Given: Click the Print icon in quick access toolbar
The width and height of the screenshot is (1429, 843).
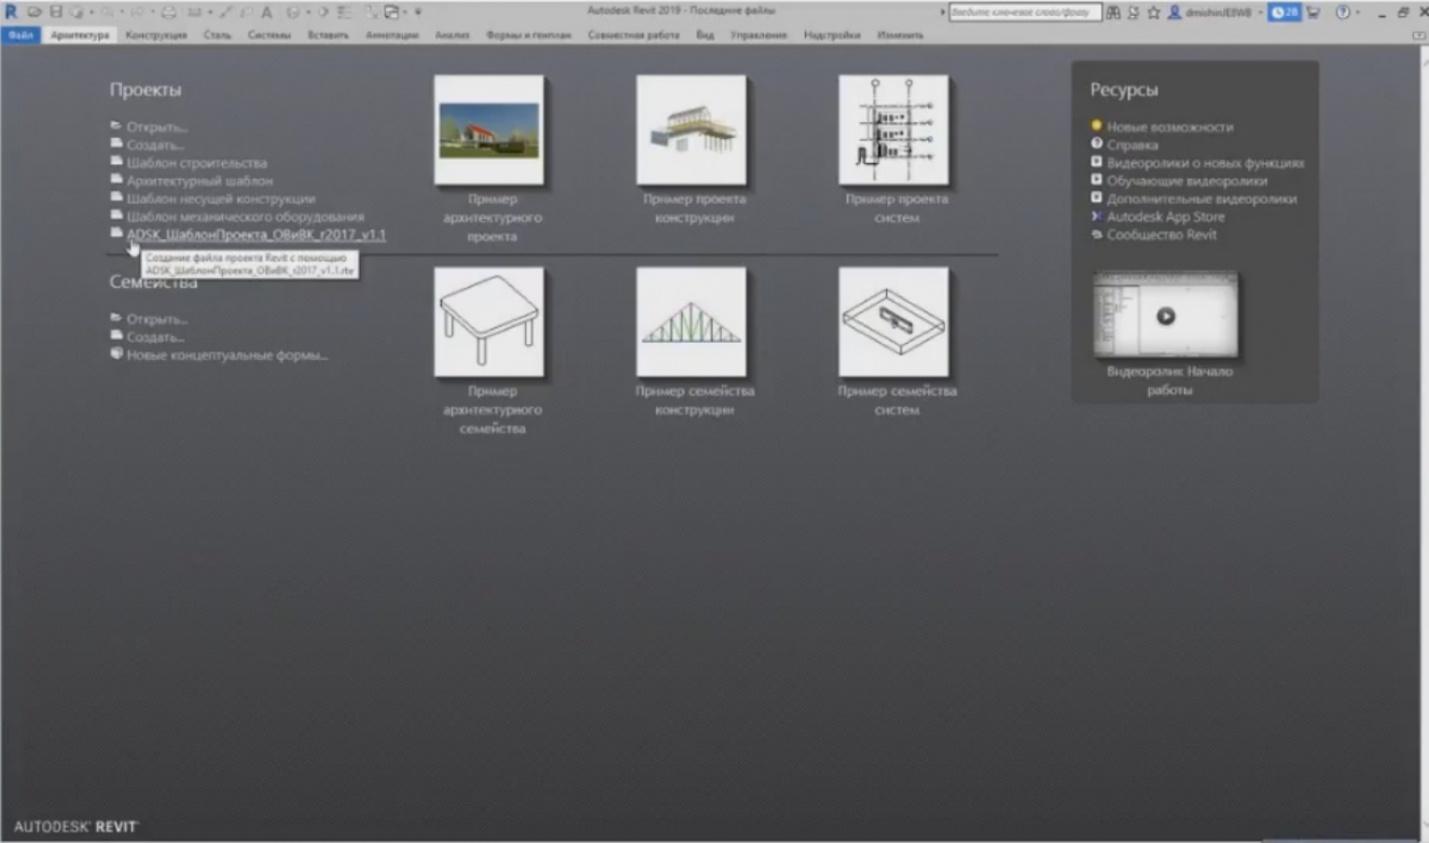Looking at the screenshot, I should 169,12.
